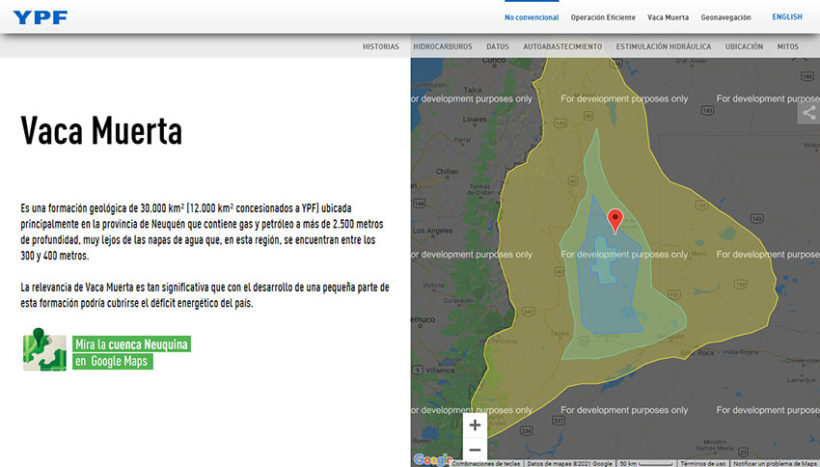
Task: Click Notificar un problema de Maps
Action: (775, 463)
